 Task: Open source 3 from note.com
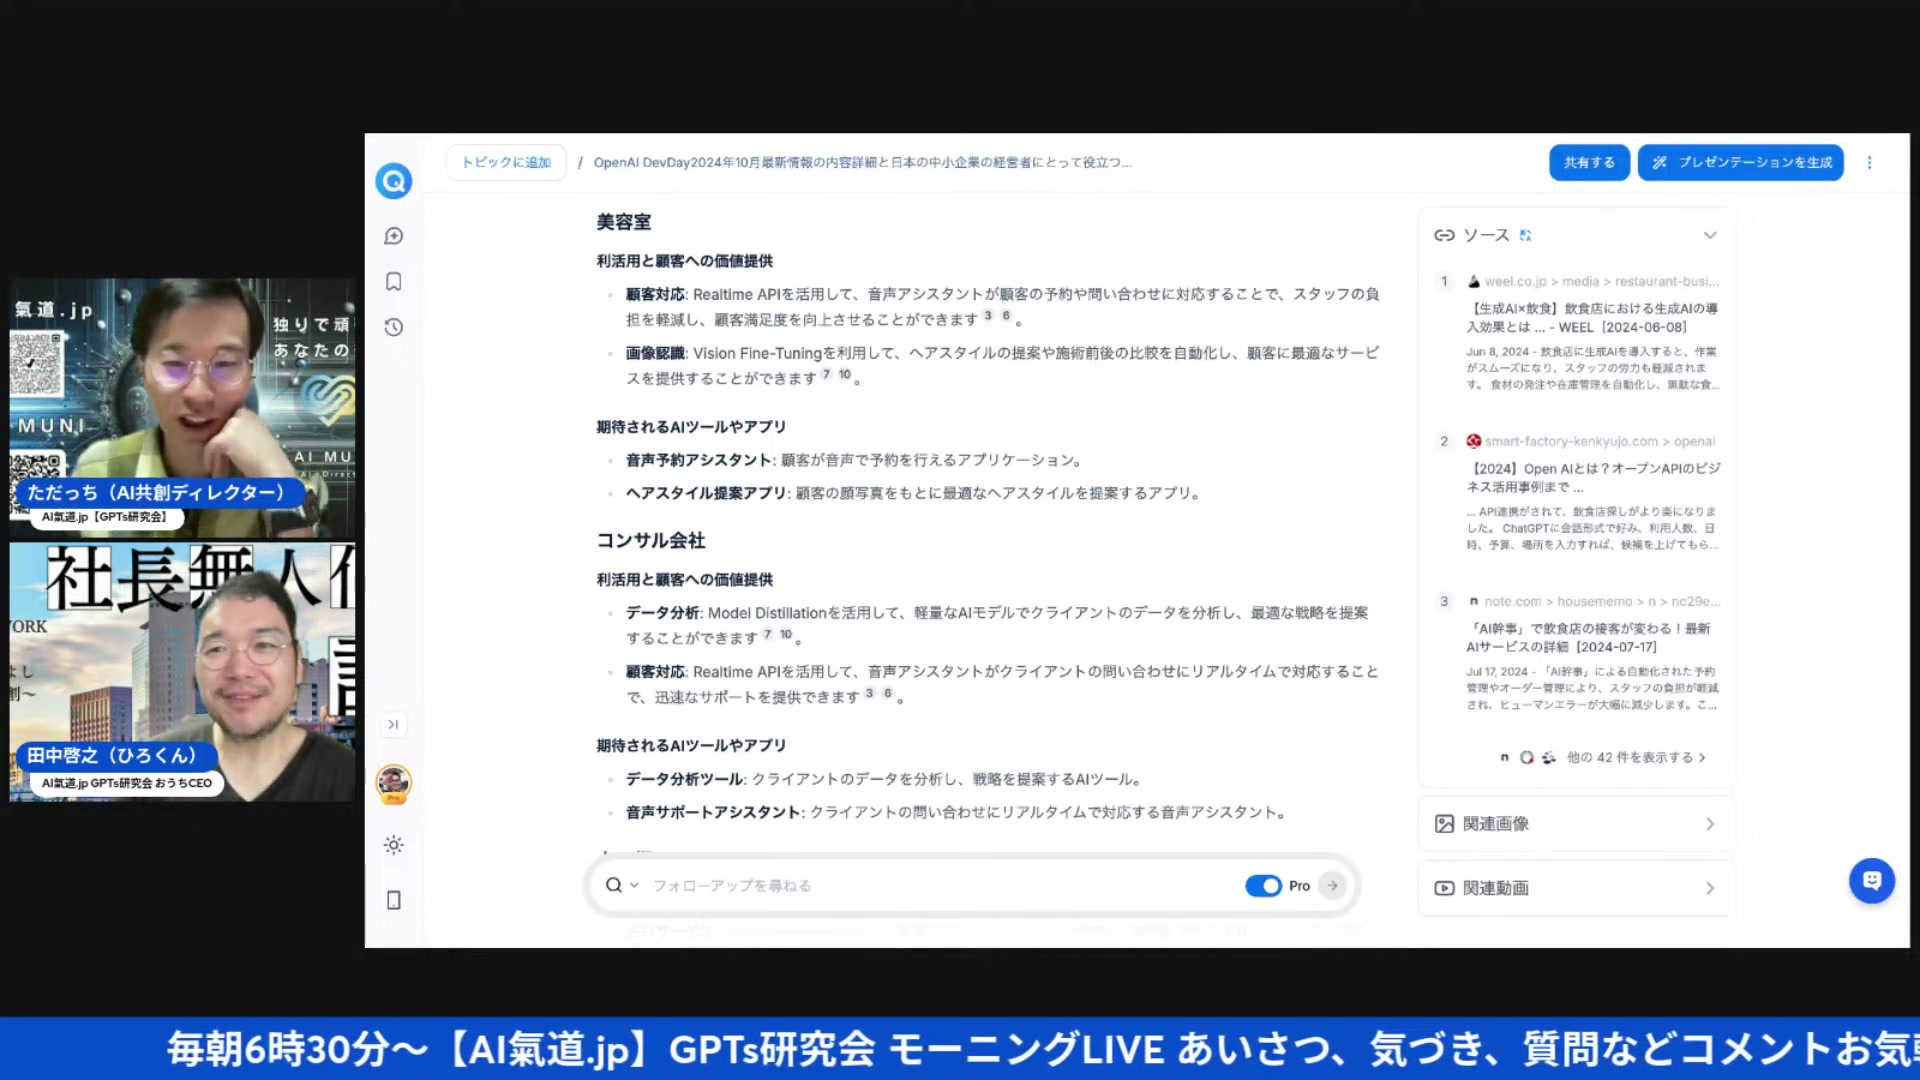pos(1591,638)
